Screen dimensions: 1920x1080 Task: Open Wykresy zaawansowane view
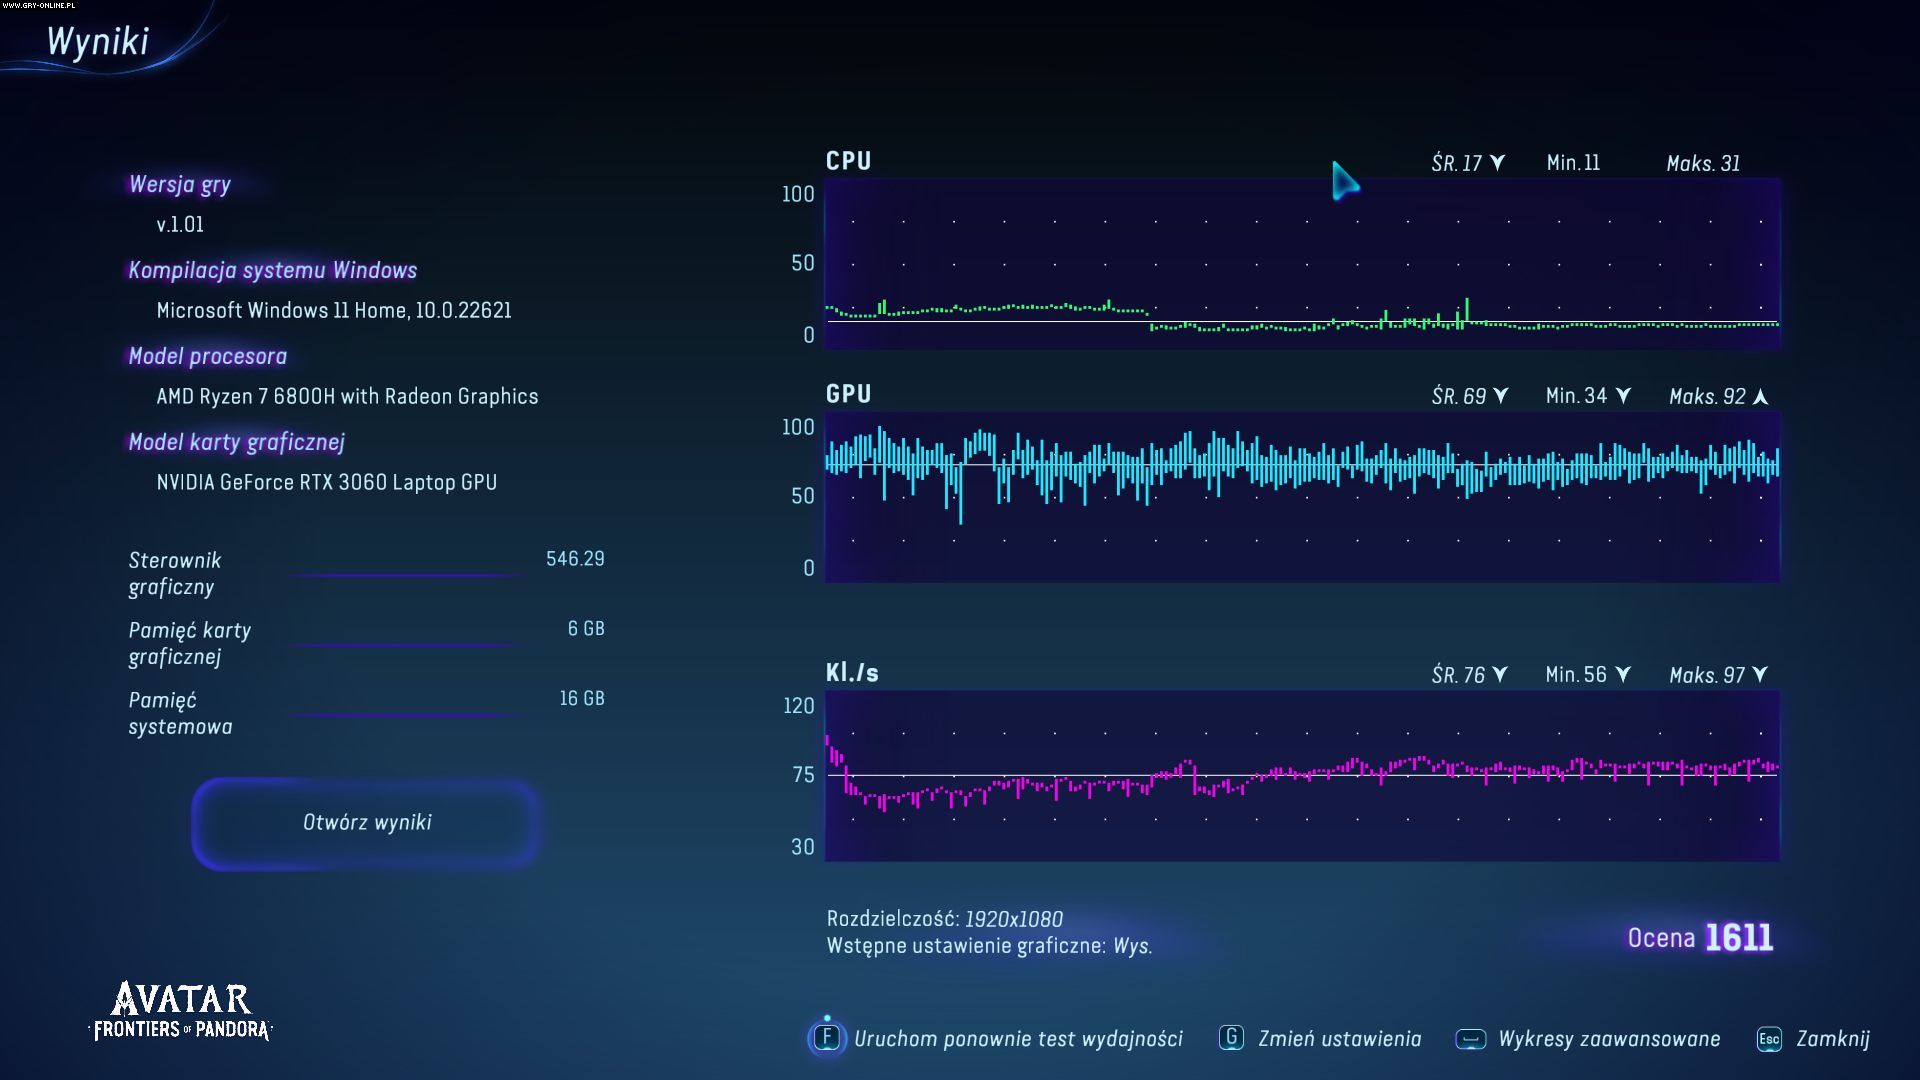coord(1608,1039)
